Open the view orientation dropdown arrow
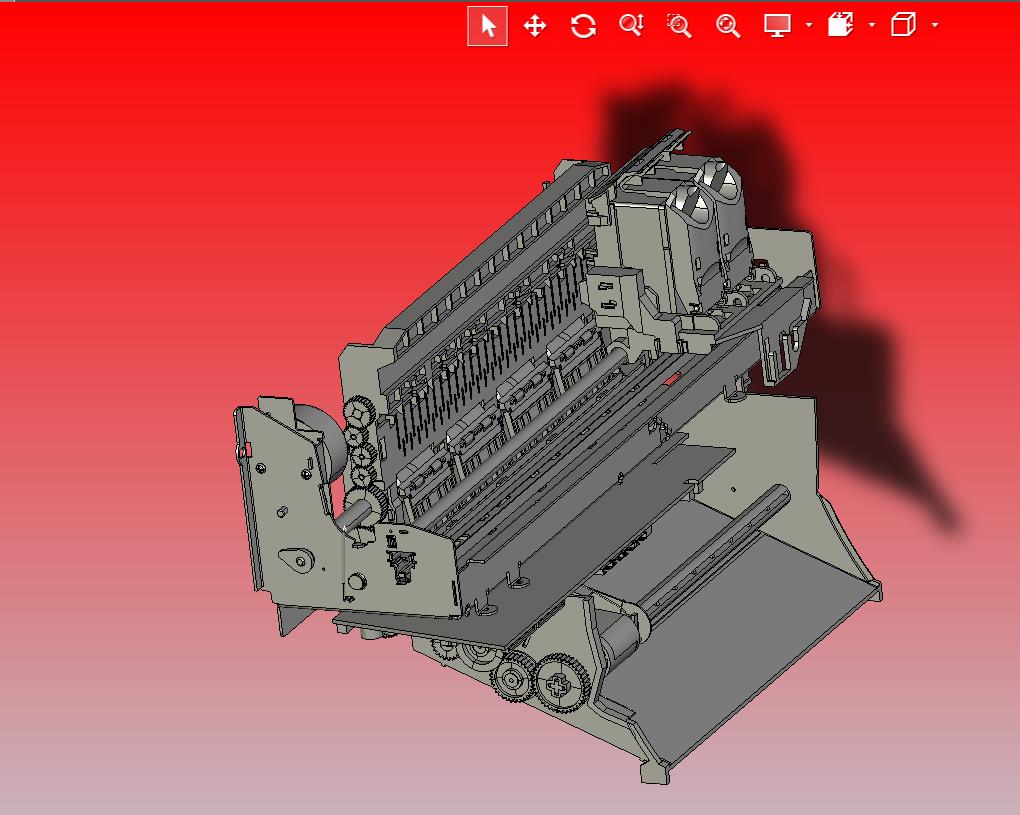The width and height of the screenshot is (1020, 815). click(935, 25)
